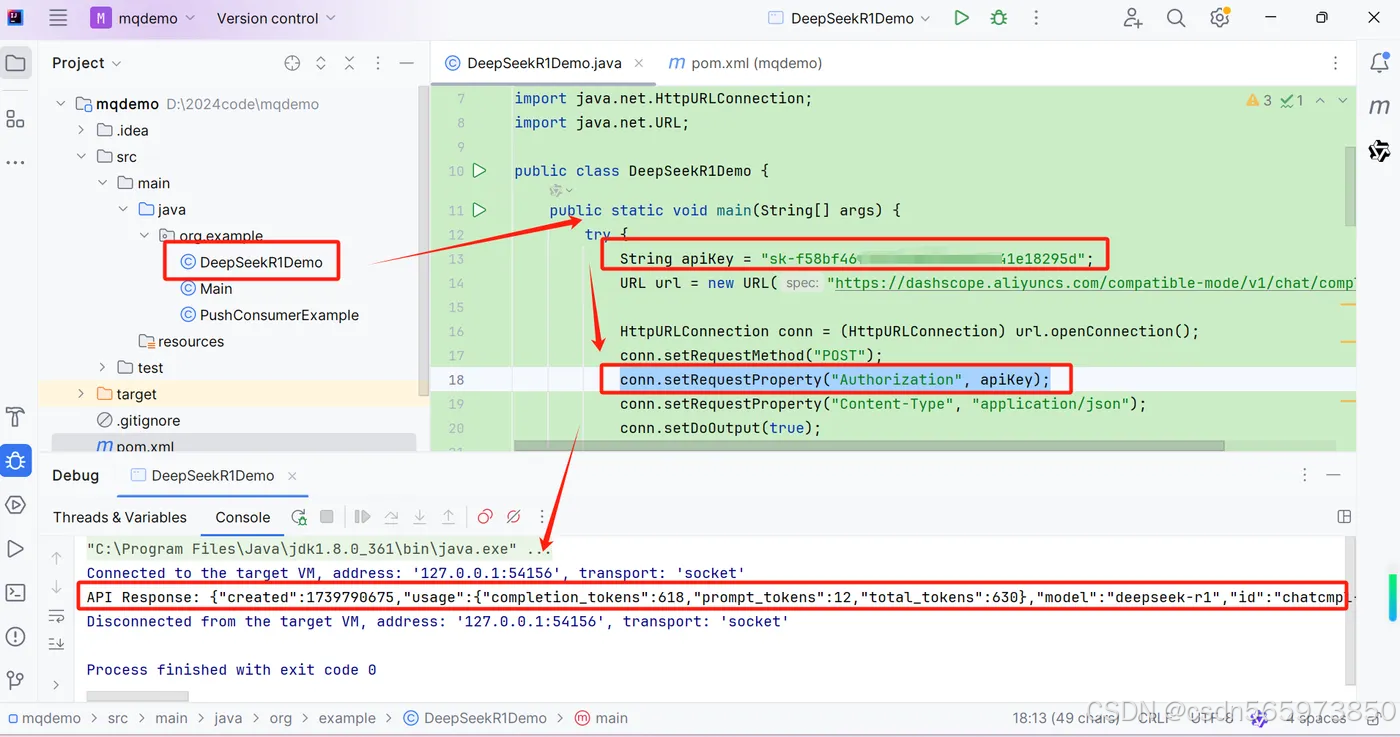Open the Tongyi Lingma AI assistant panel

coord(1379,151)
